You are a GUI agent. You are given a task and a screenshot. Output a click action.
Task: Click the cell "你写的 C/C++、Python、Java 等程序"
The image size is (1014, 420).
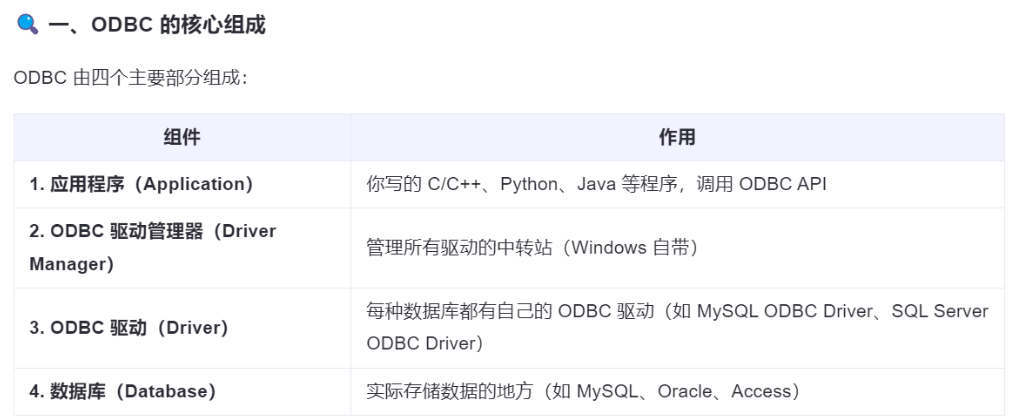(677, 184)
